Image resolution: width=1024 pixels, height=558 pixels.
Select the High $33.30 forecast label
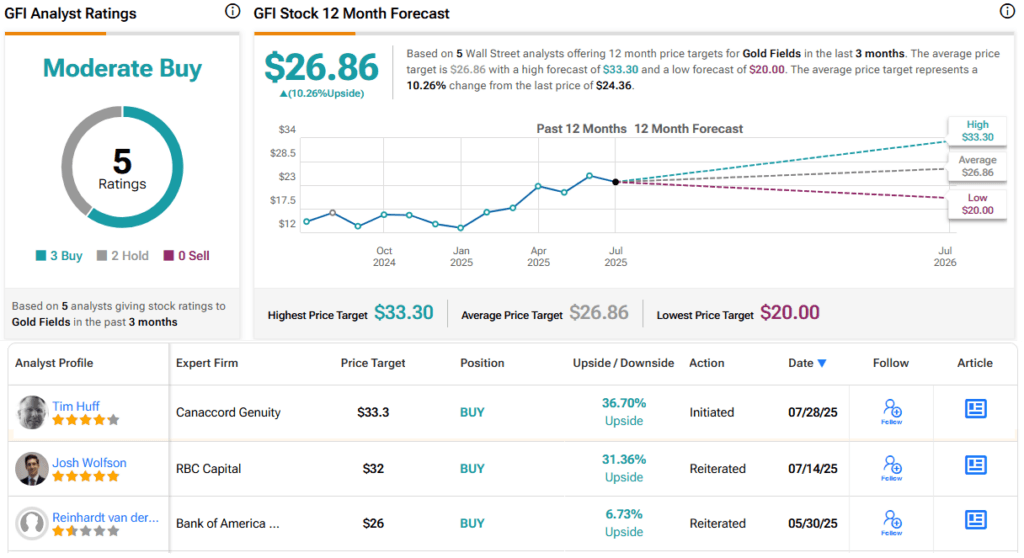coord(977,131)
